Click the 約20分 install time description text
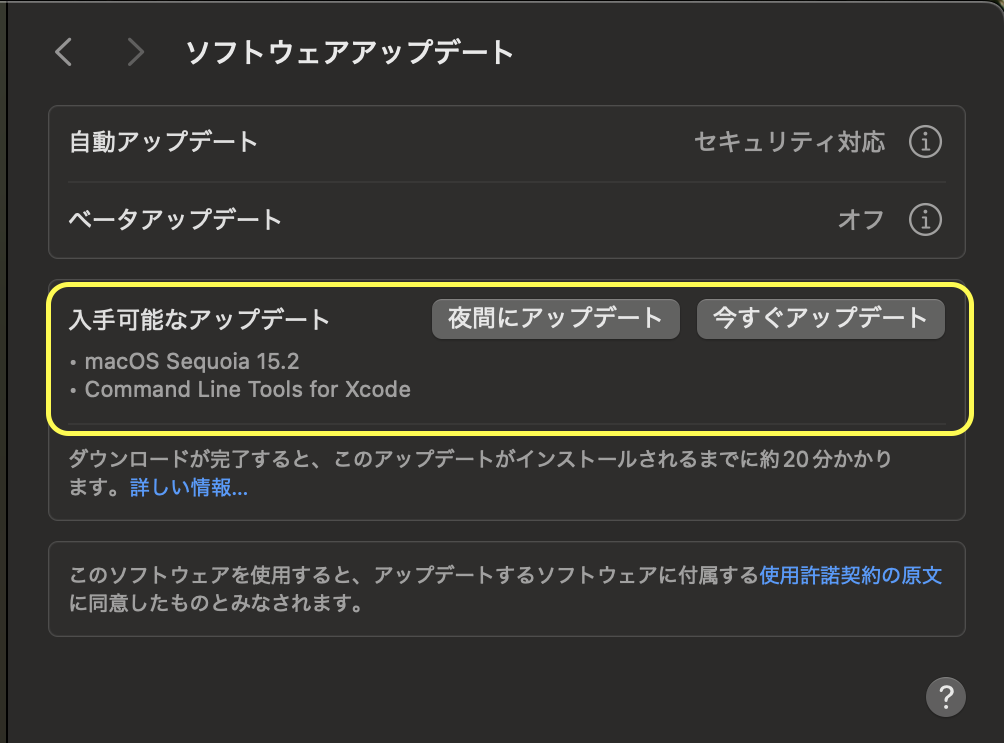The image size is (1004, 743). point(480,461)
